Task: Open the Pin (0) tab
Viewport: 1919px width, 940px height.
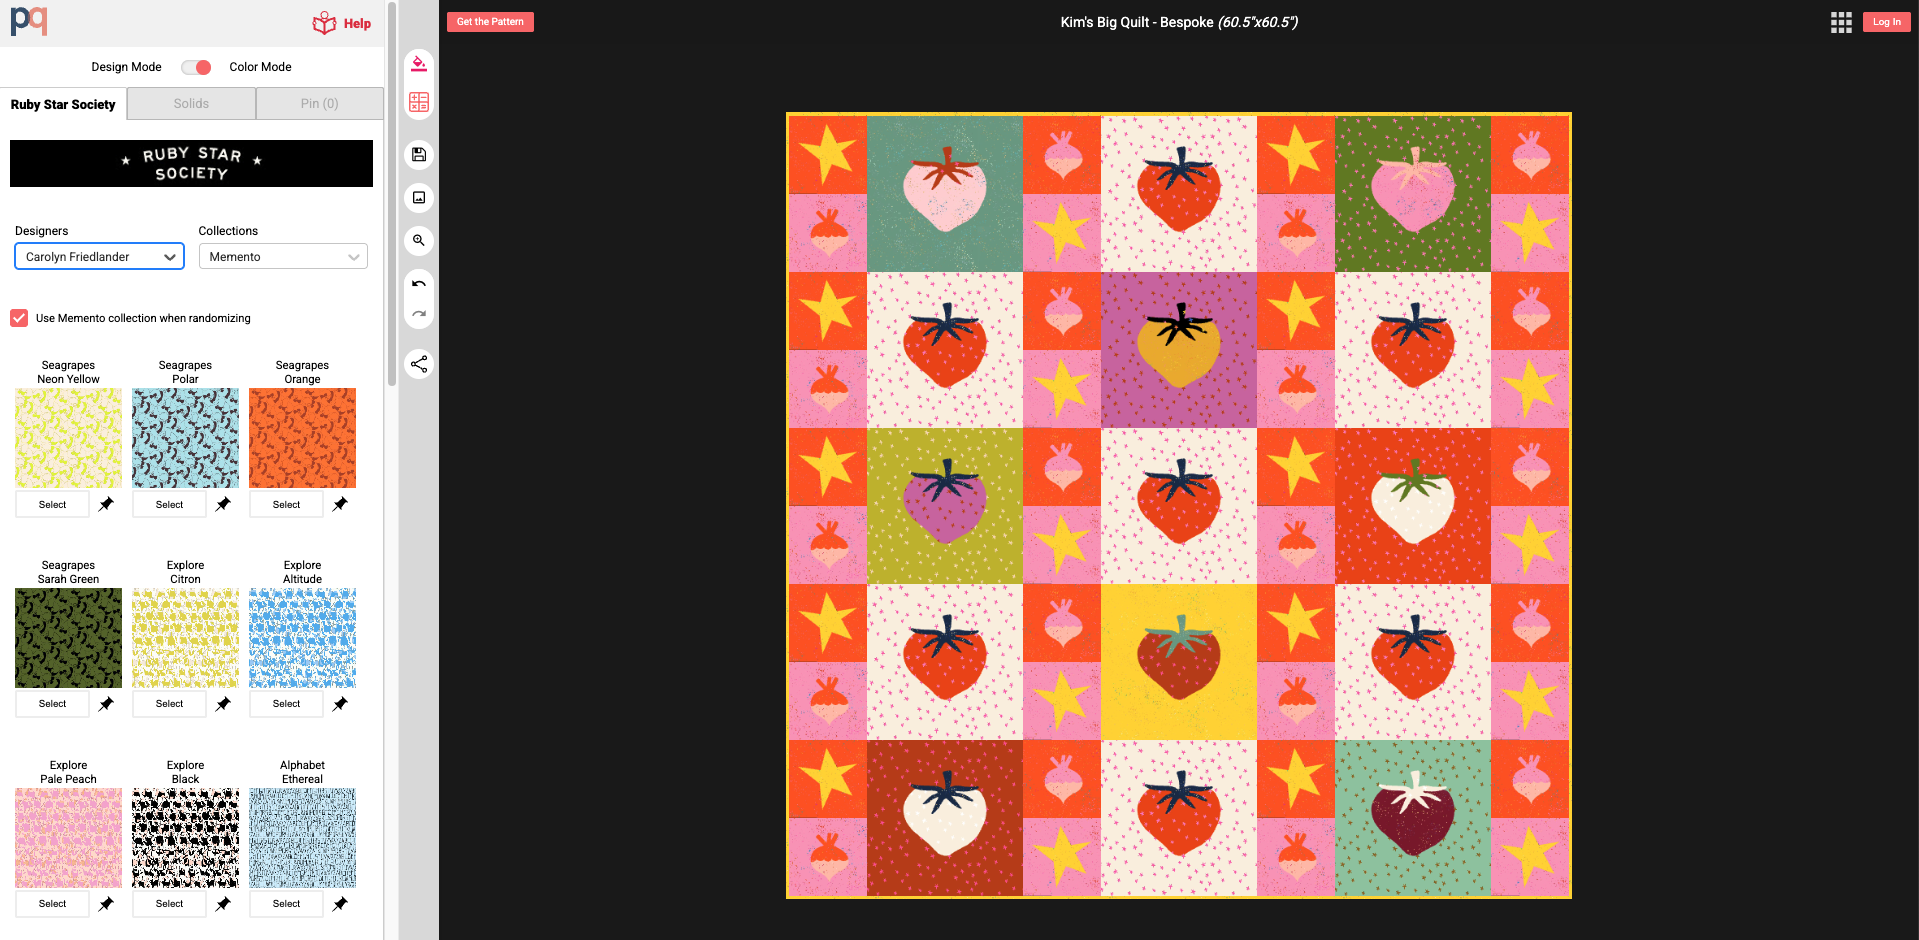Action: [319, 104]
